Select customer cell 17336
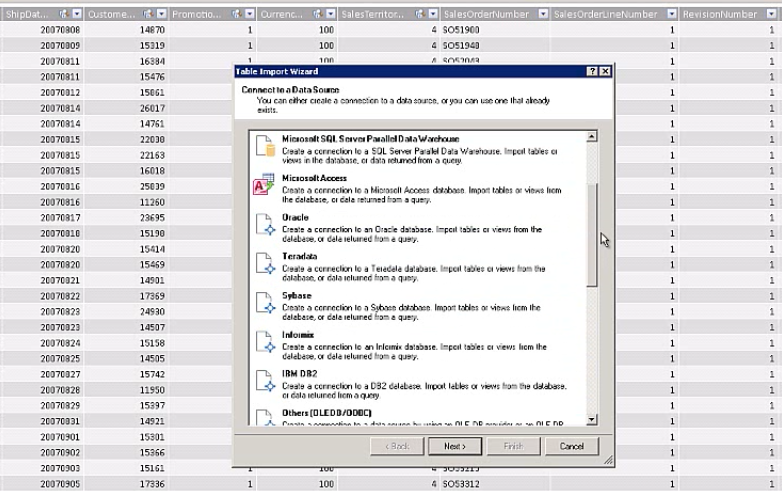 coord(126,484)
